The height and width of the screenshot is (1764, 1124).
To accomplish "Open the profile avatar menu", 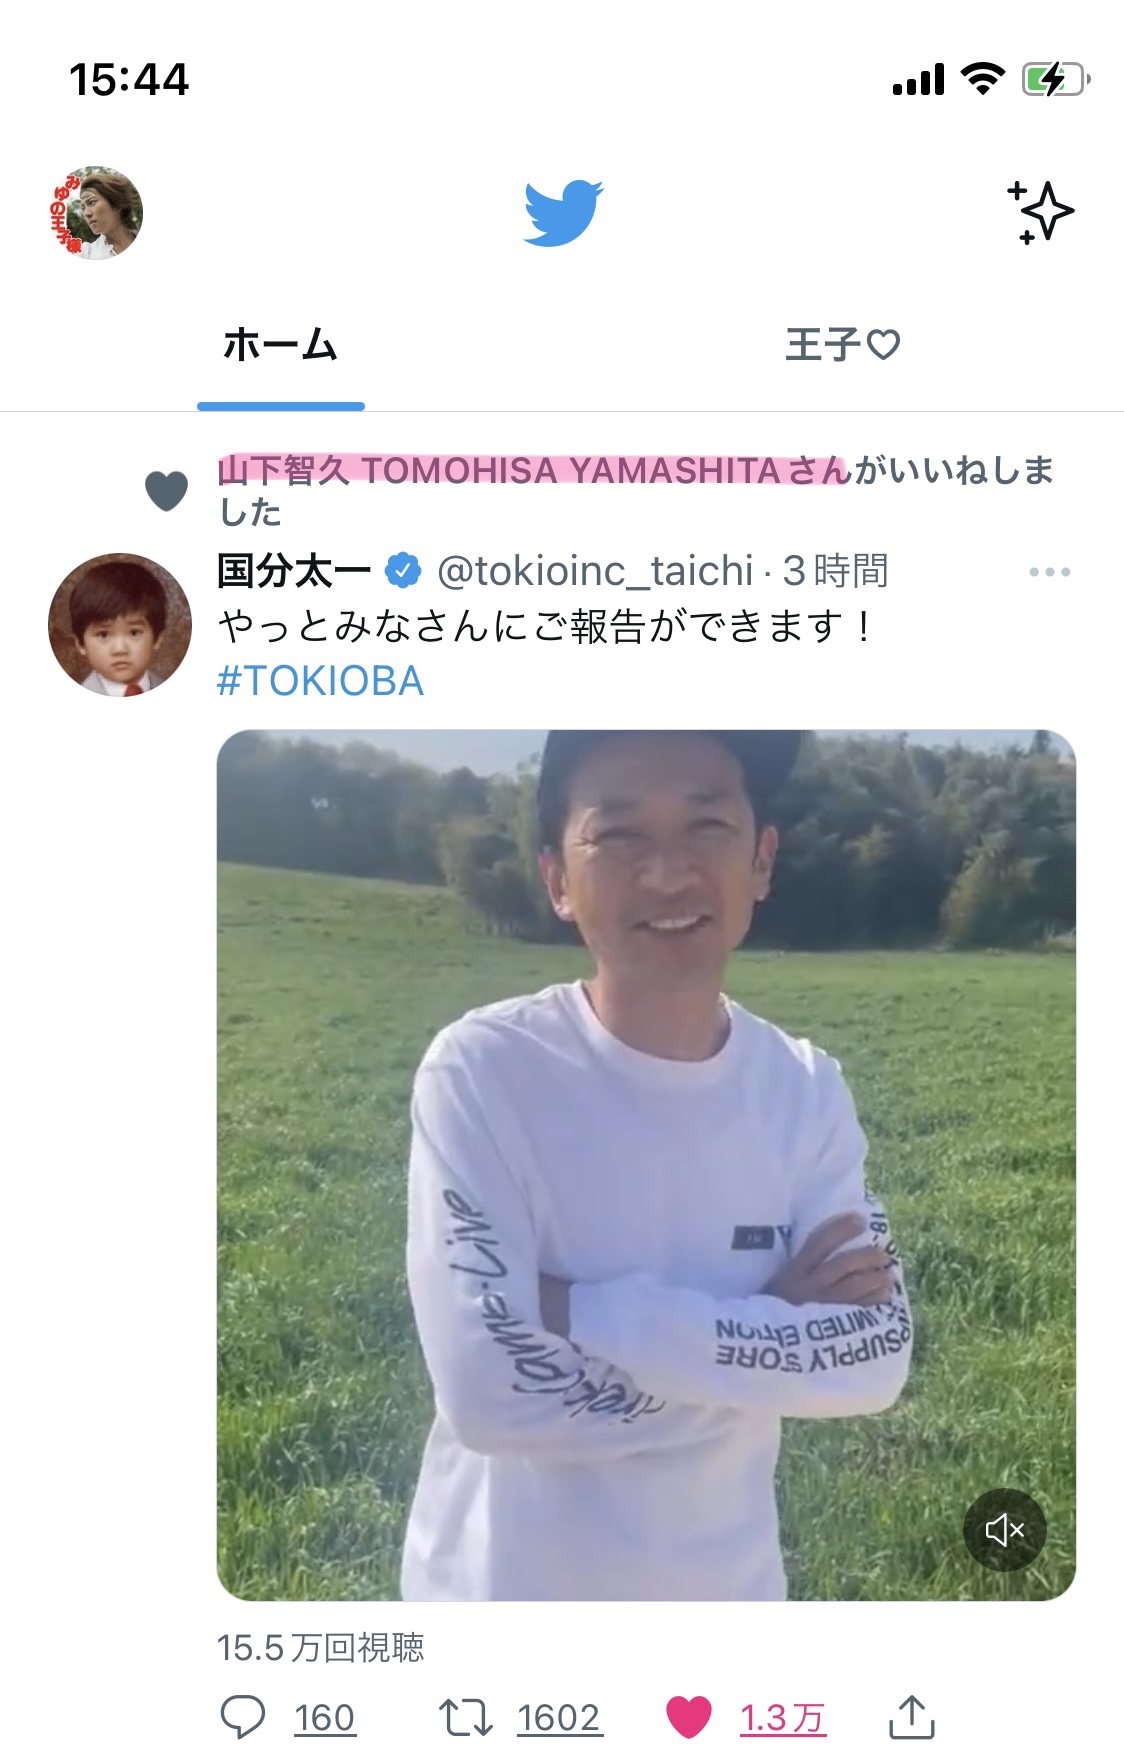I will (97, 212).
